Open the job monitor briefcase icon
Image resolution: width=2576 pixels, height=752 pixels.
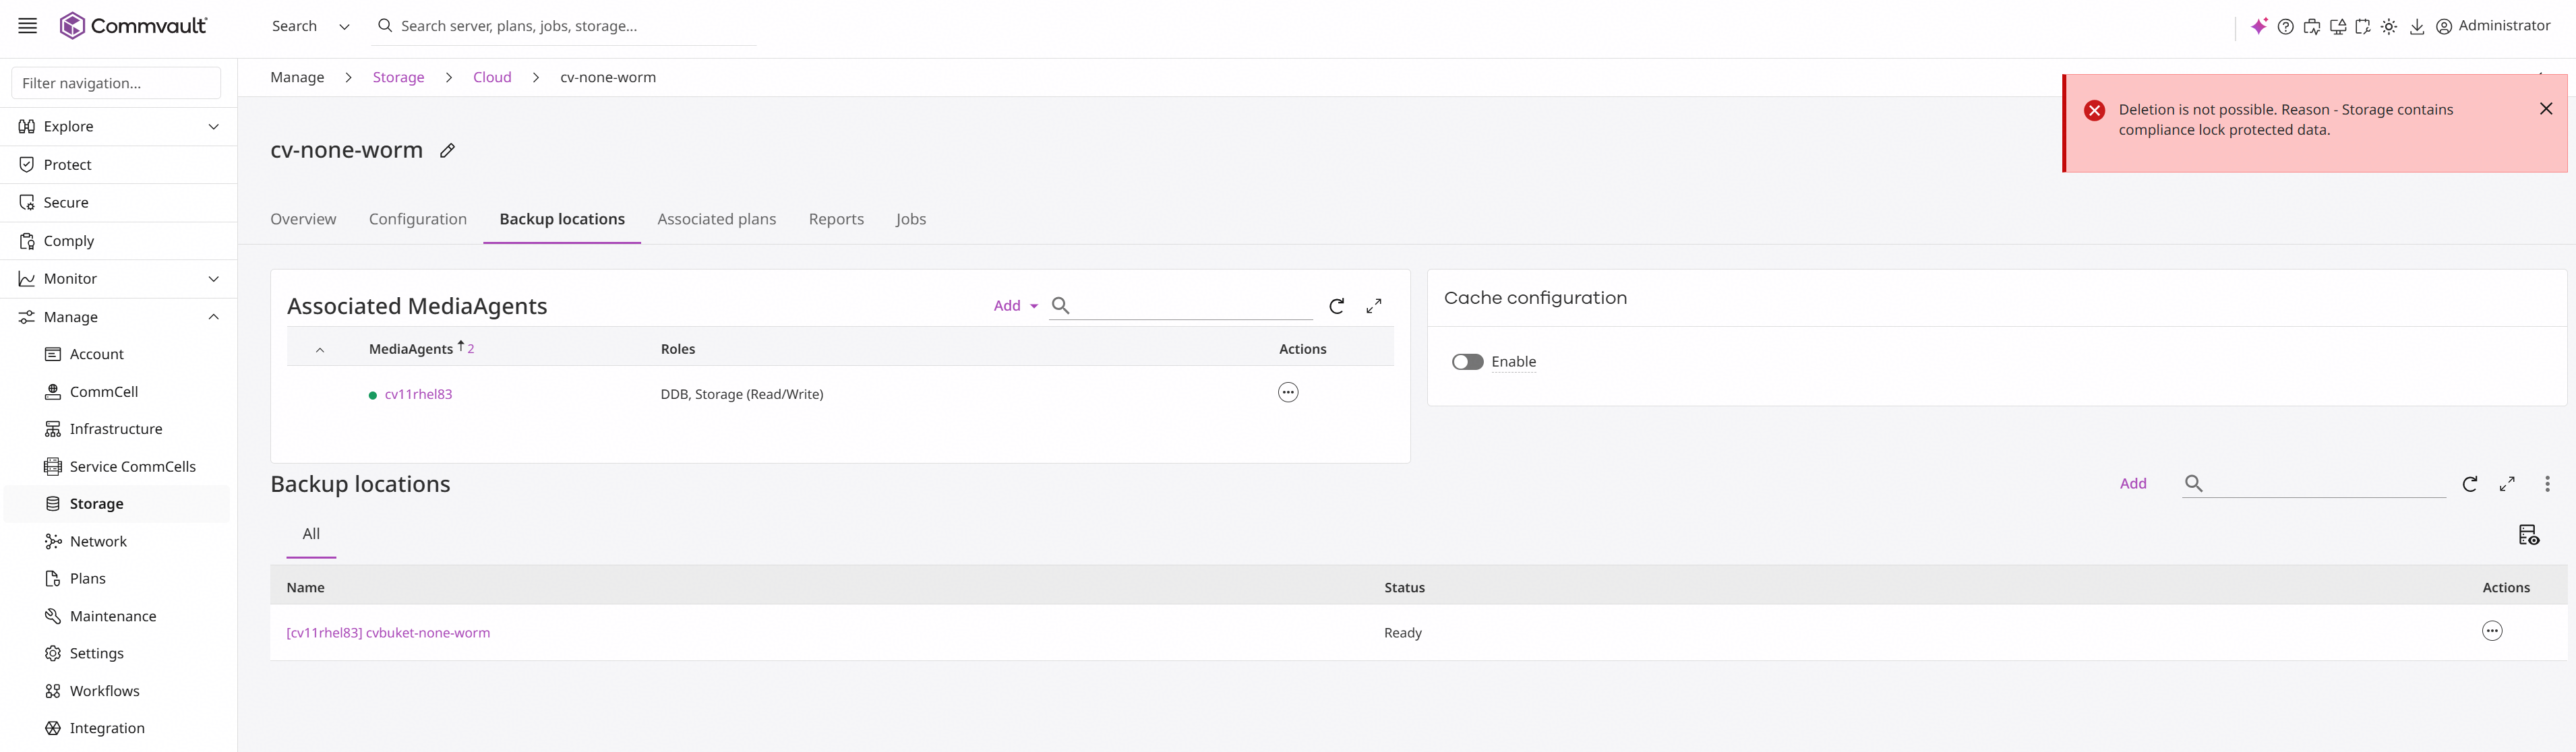[2311, 27]
